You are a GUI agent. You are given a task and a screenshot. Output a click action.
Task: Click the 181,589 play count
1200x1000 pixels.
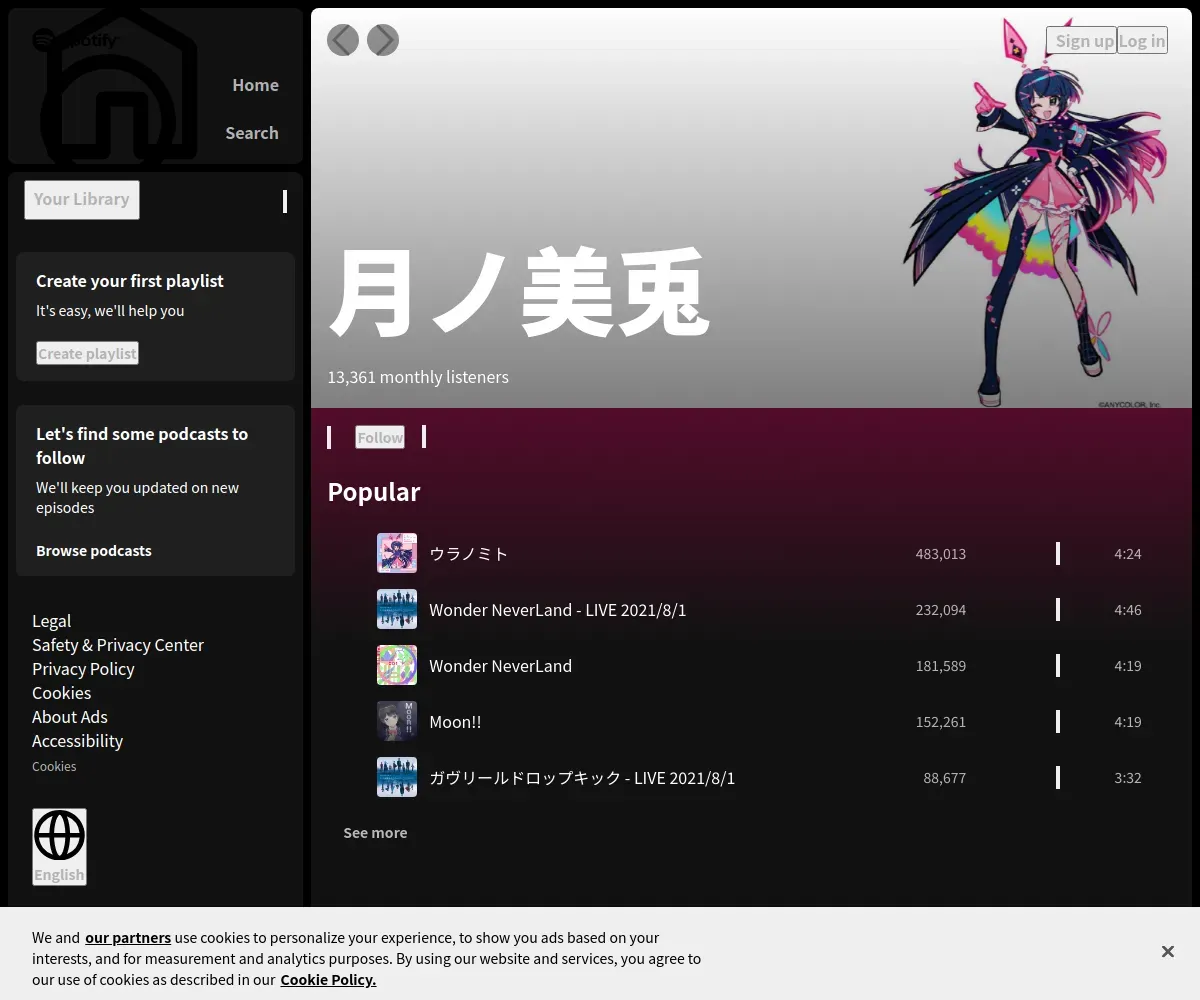point(941,666)
